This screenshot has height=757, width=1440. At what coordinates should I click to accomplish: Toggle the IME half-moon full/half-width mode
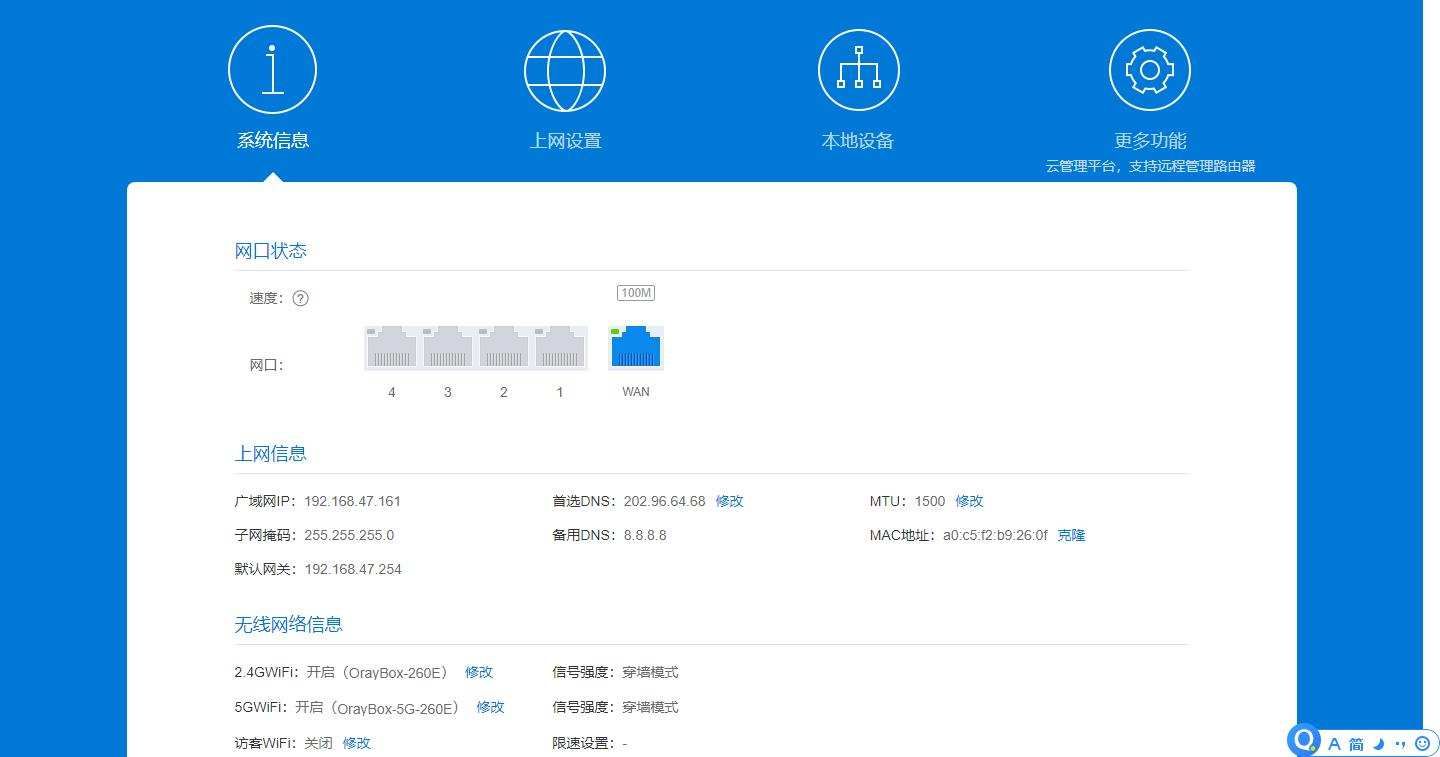[1378, 743]
